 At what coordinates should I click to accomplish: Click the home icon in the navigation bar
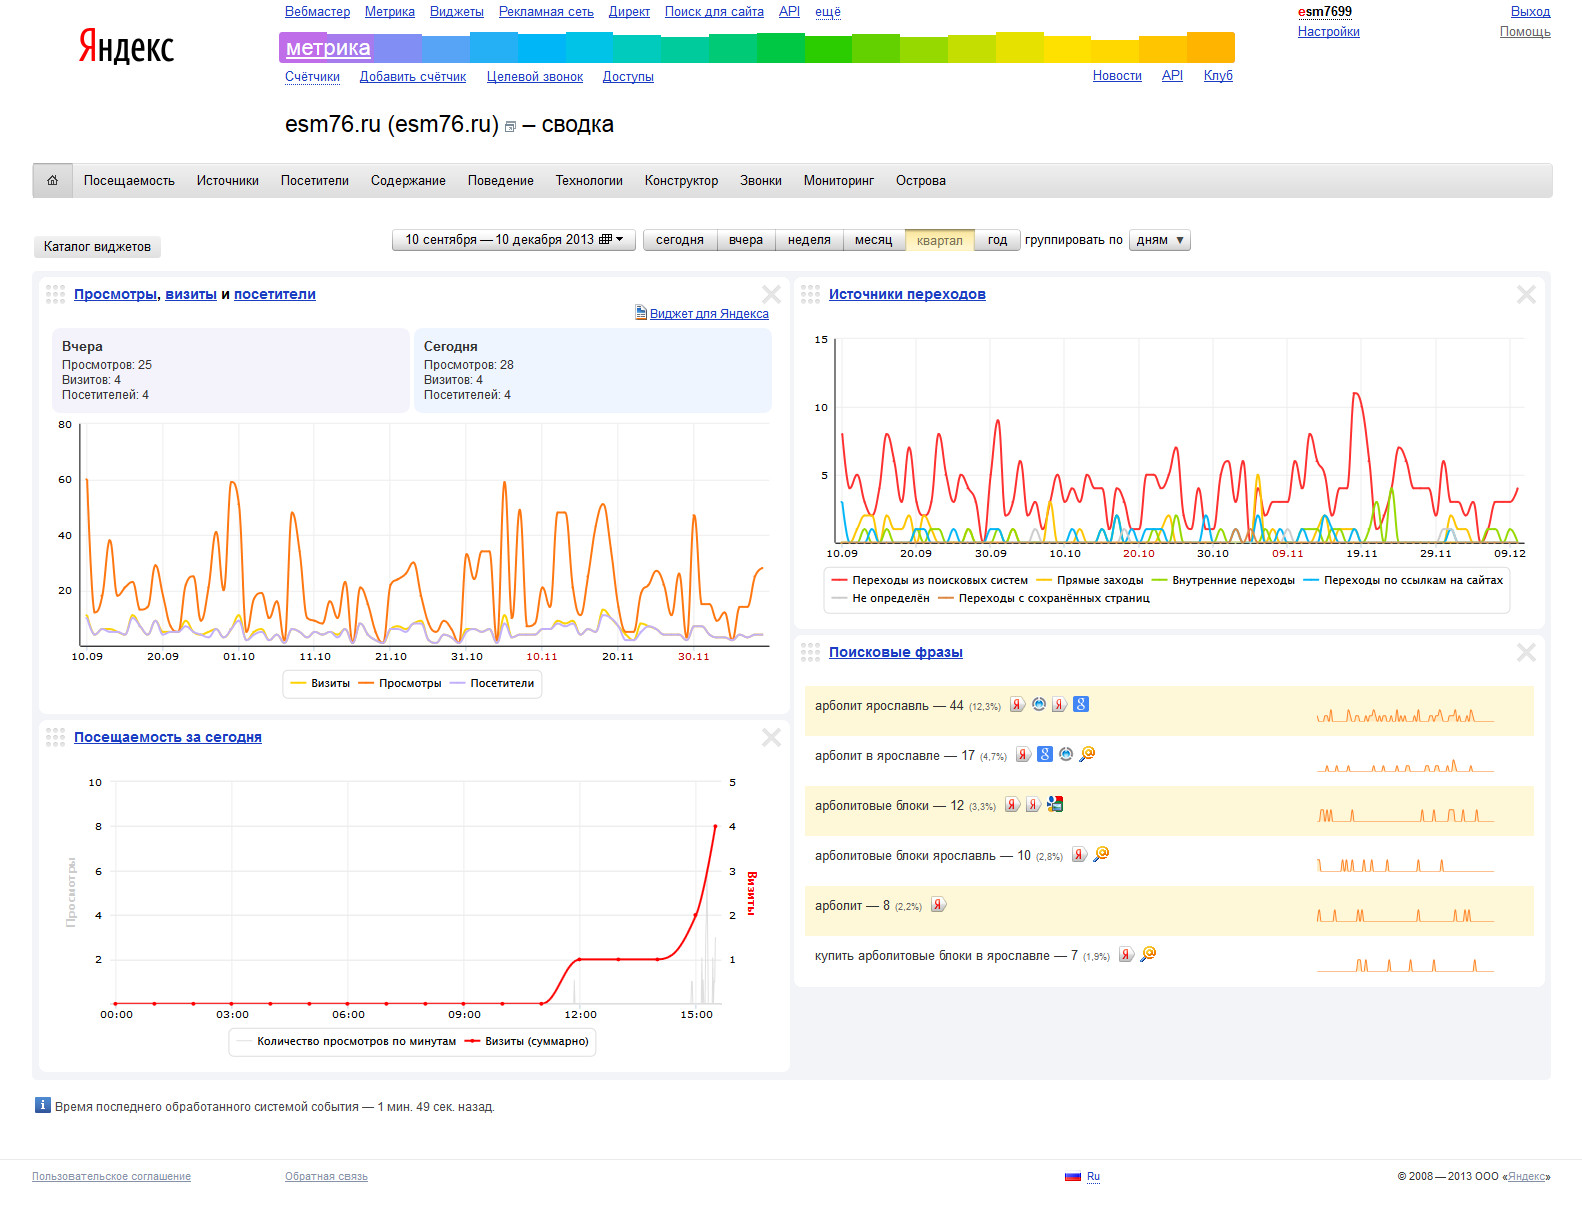(52, 181)
